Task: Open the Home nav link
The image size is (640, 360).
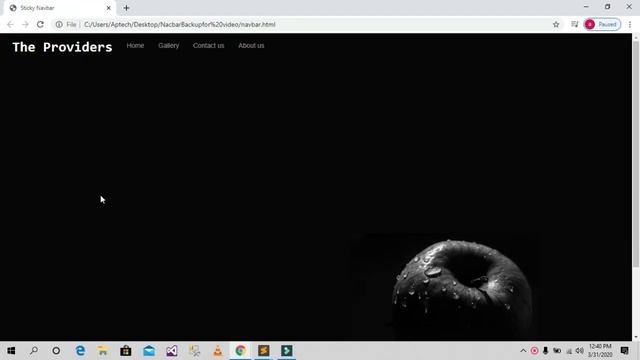Action: point(135,45)
